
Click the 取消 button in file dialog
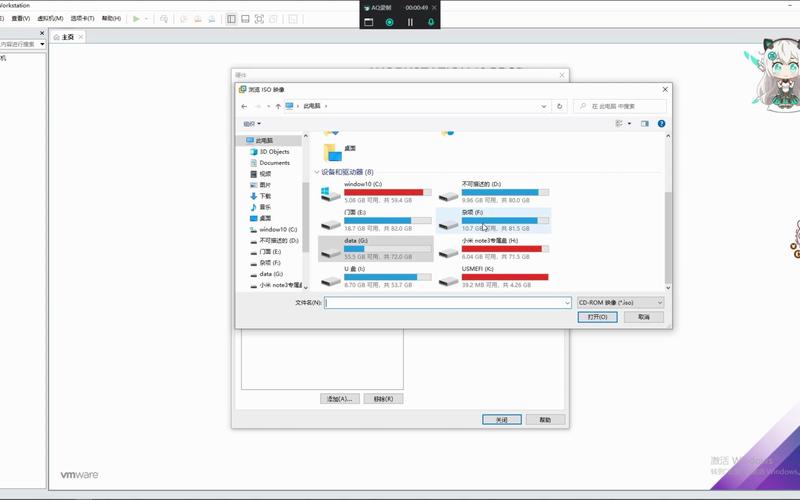coord(643,317)
